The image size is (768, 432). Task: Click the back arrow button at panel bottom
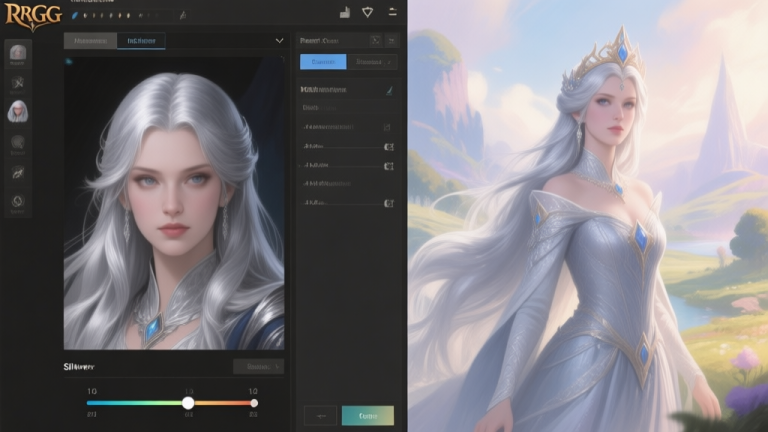(x=320, y=416)
